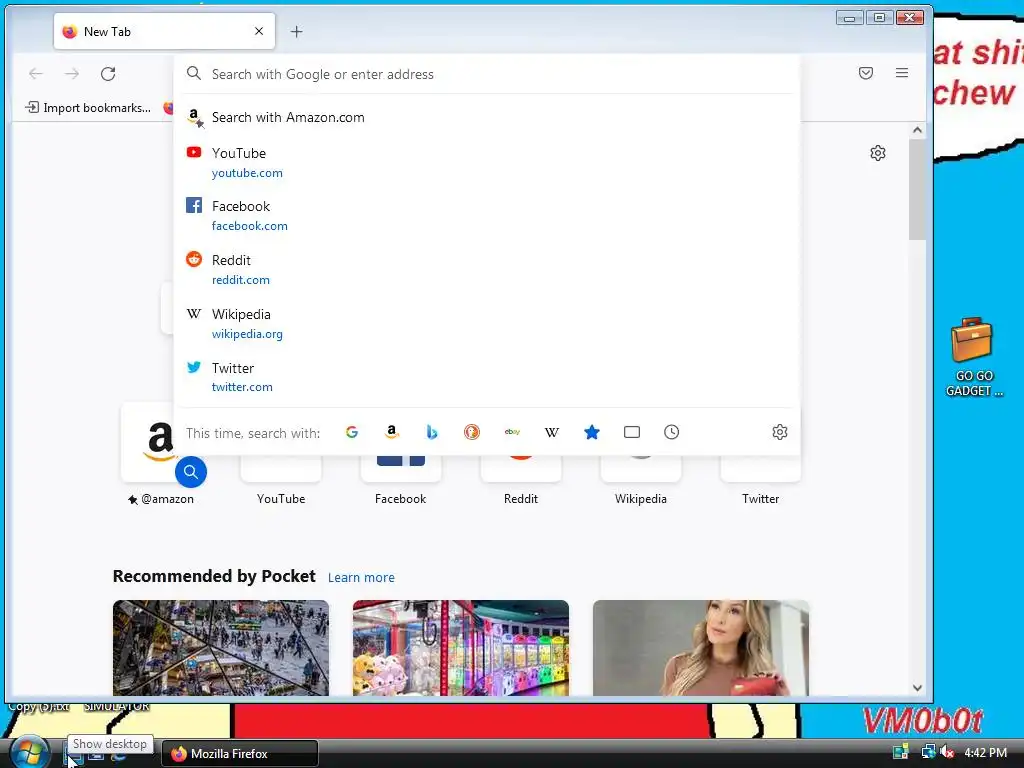This screenshot has height=768, width=1024.
Task: Open the Facebook suggestion facebook.com
Action: click(487, 216)
